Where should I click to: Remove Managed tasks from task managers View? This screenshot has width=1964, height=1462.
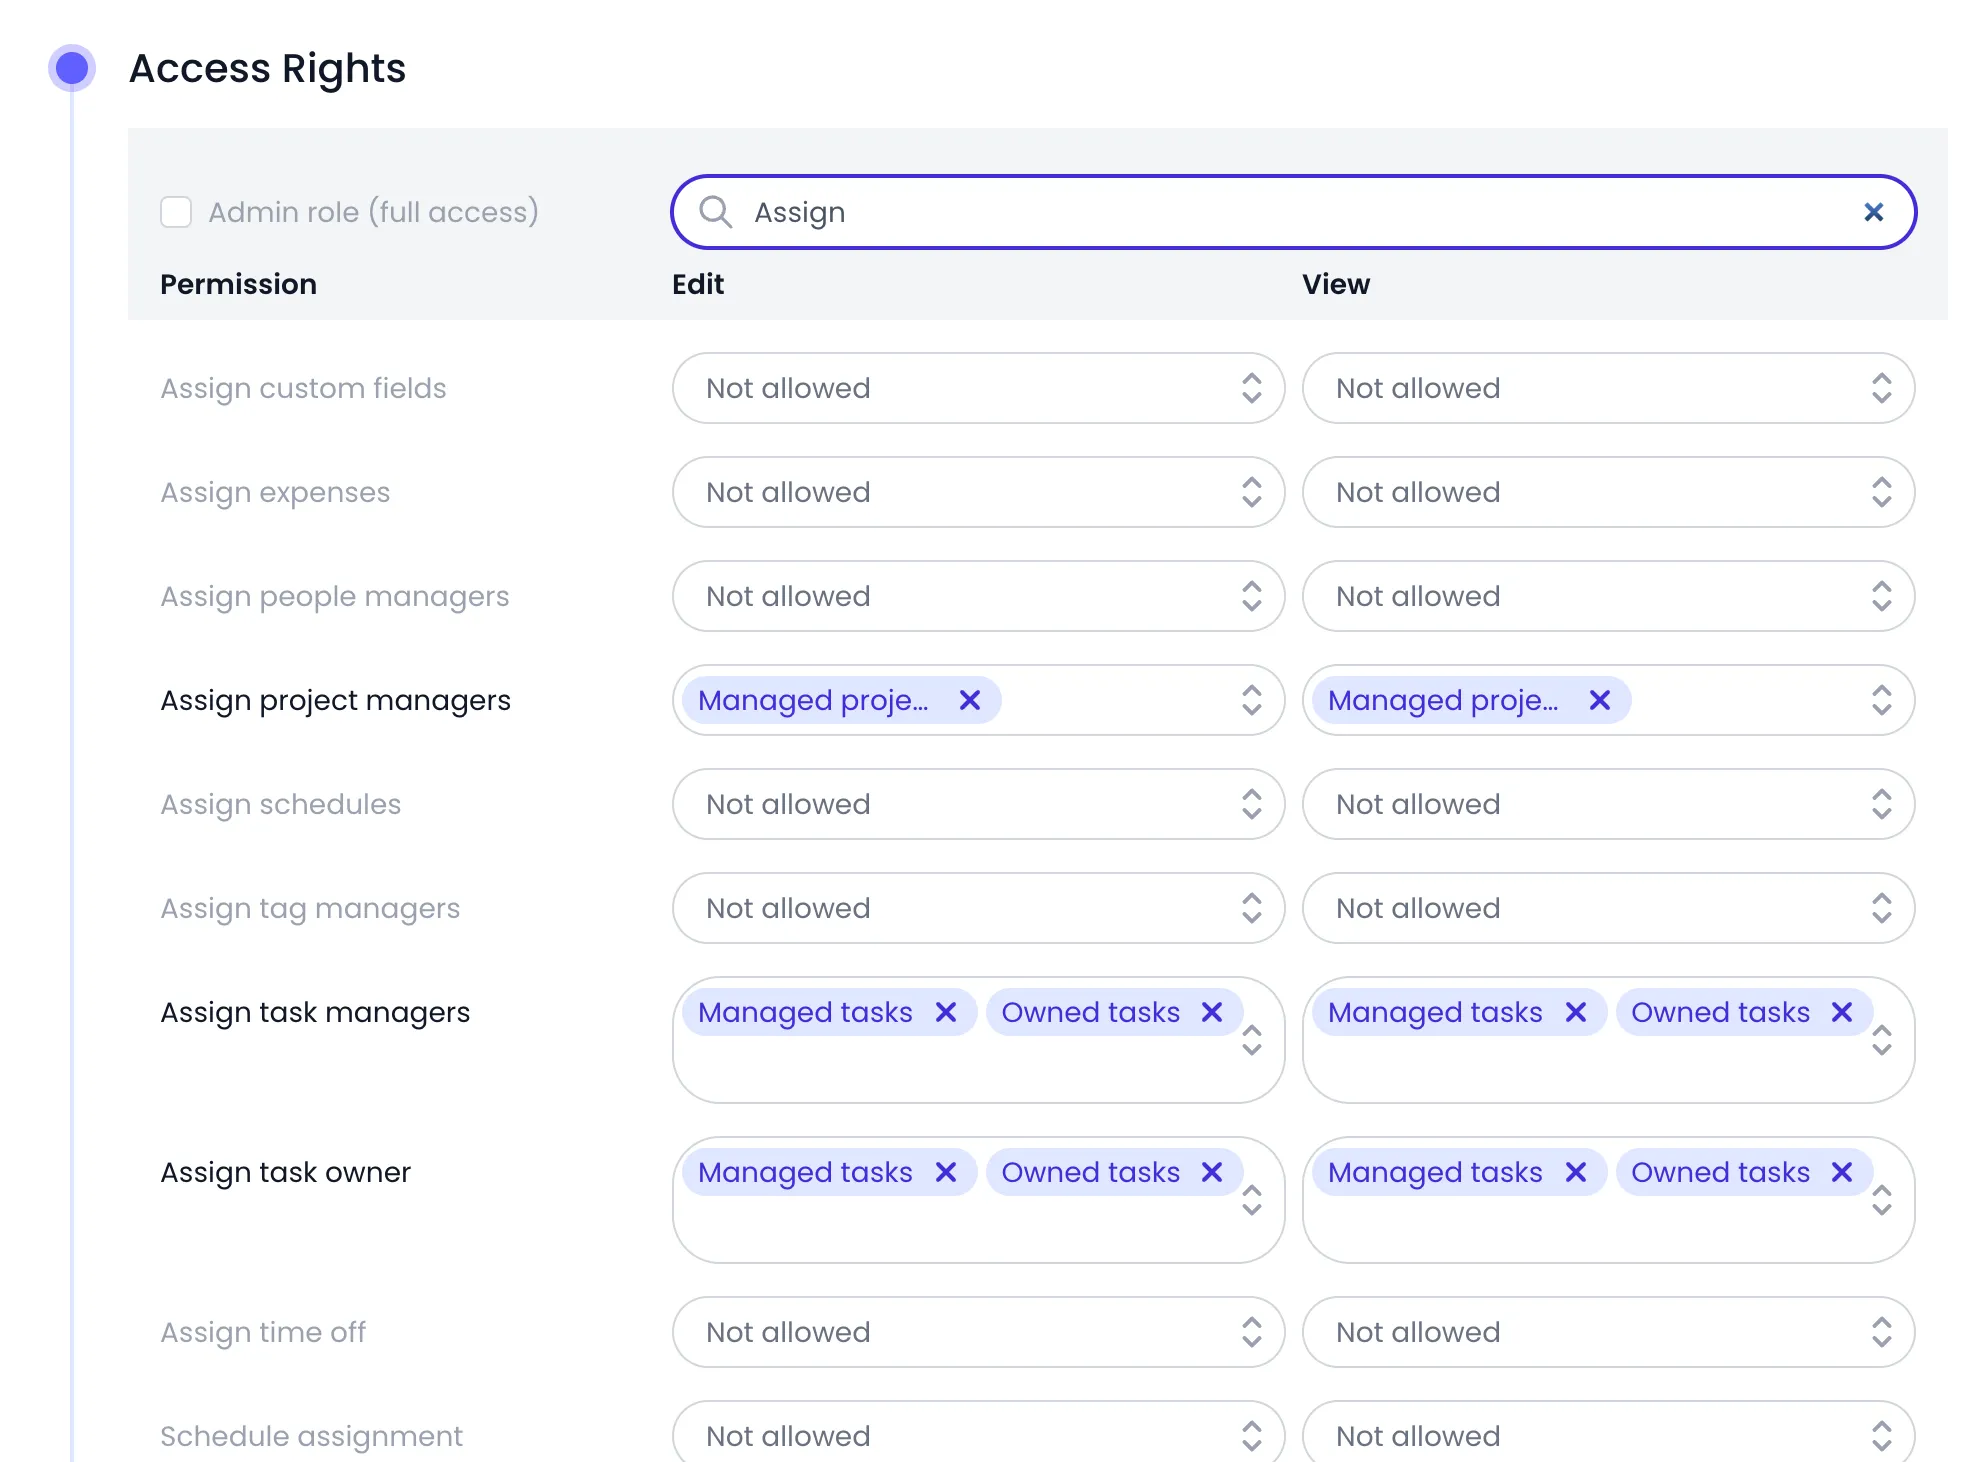[1575, 1012]
